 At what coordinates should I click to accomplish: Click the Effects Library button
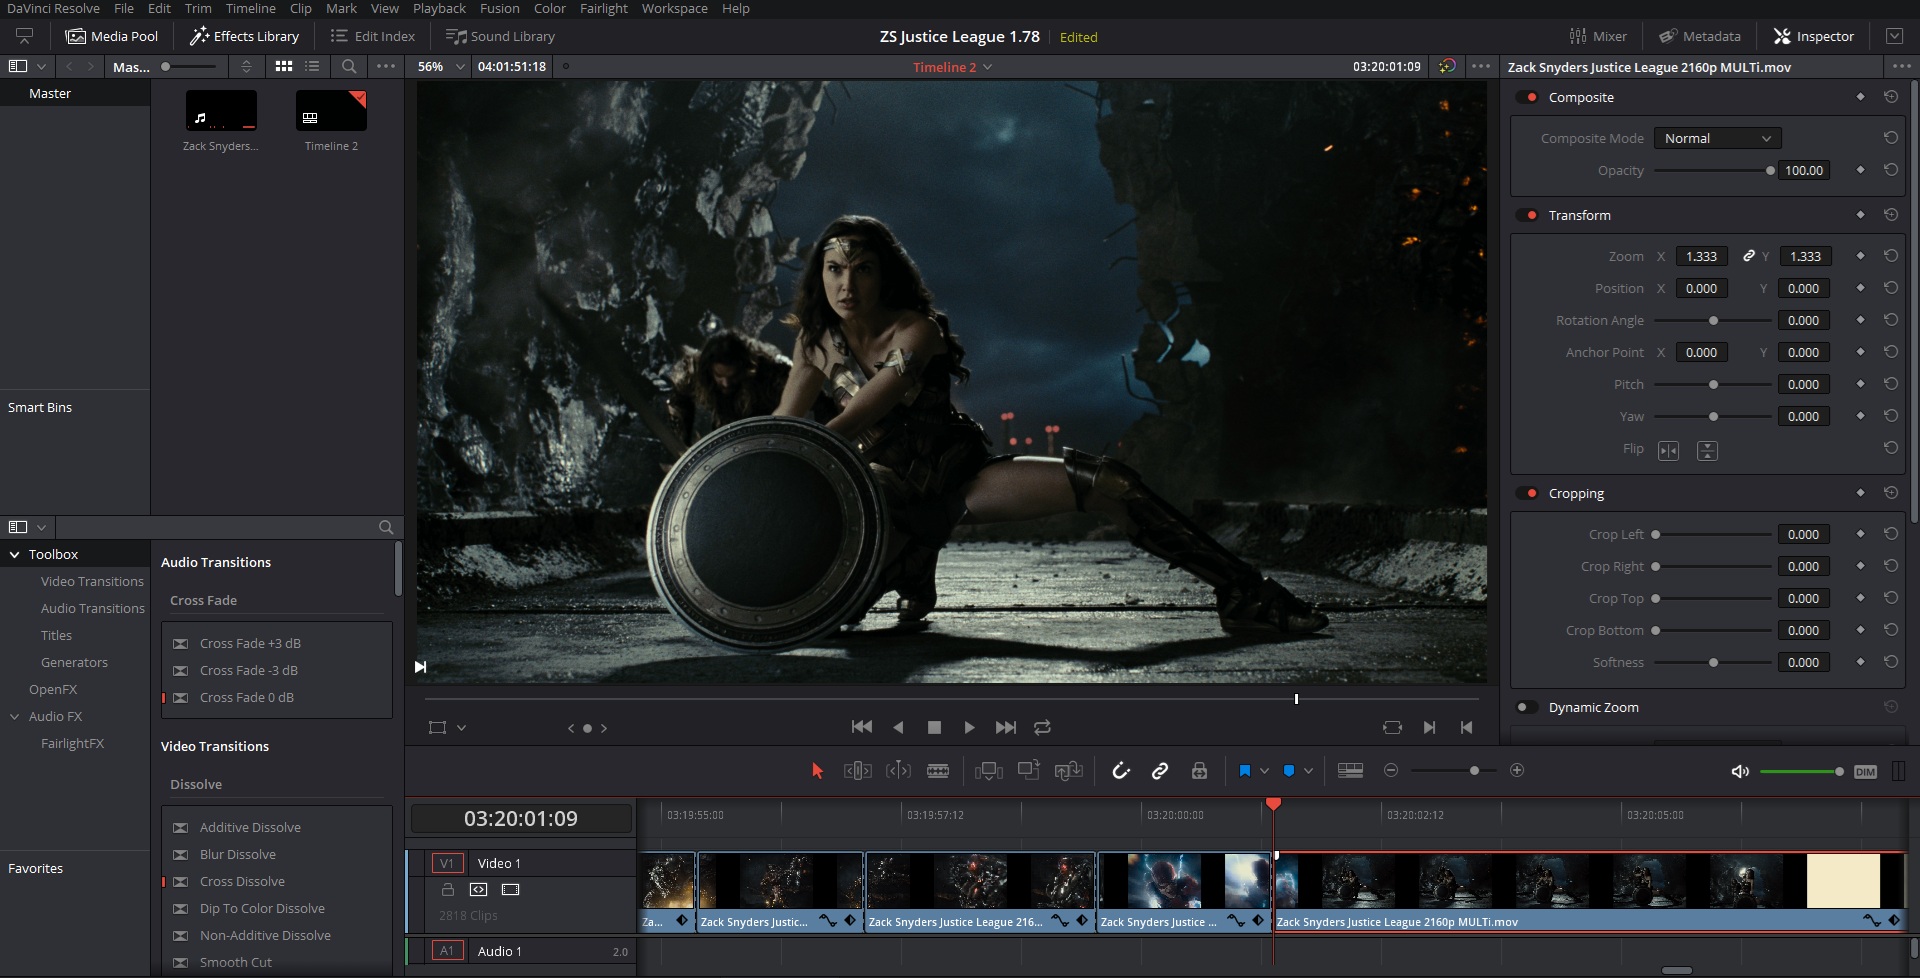(245, 36)
